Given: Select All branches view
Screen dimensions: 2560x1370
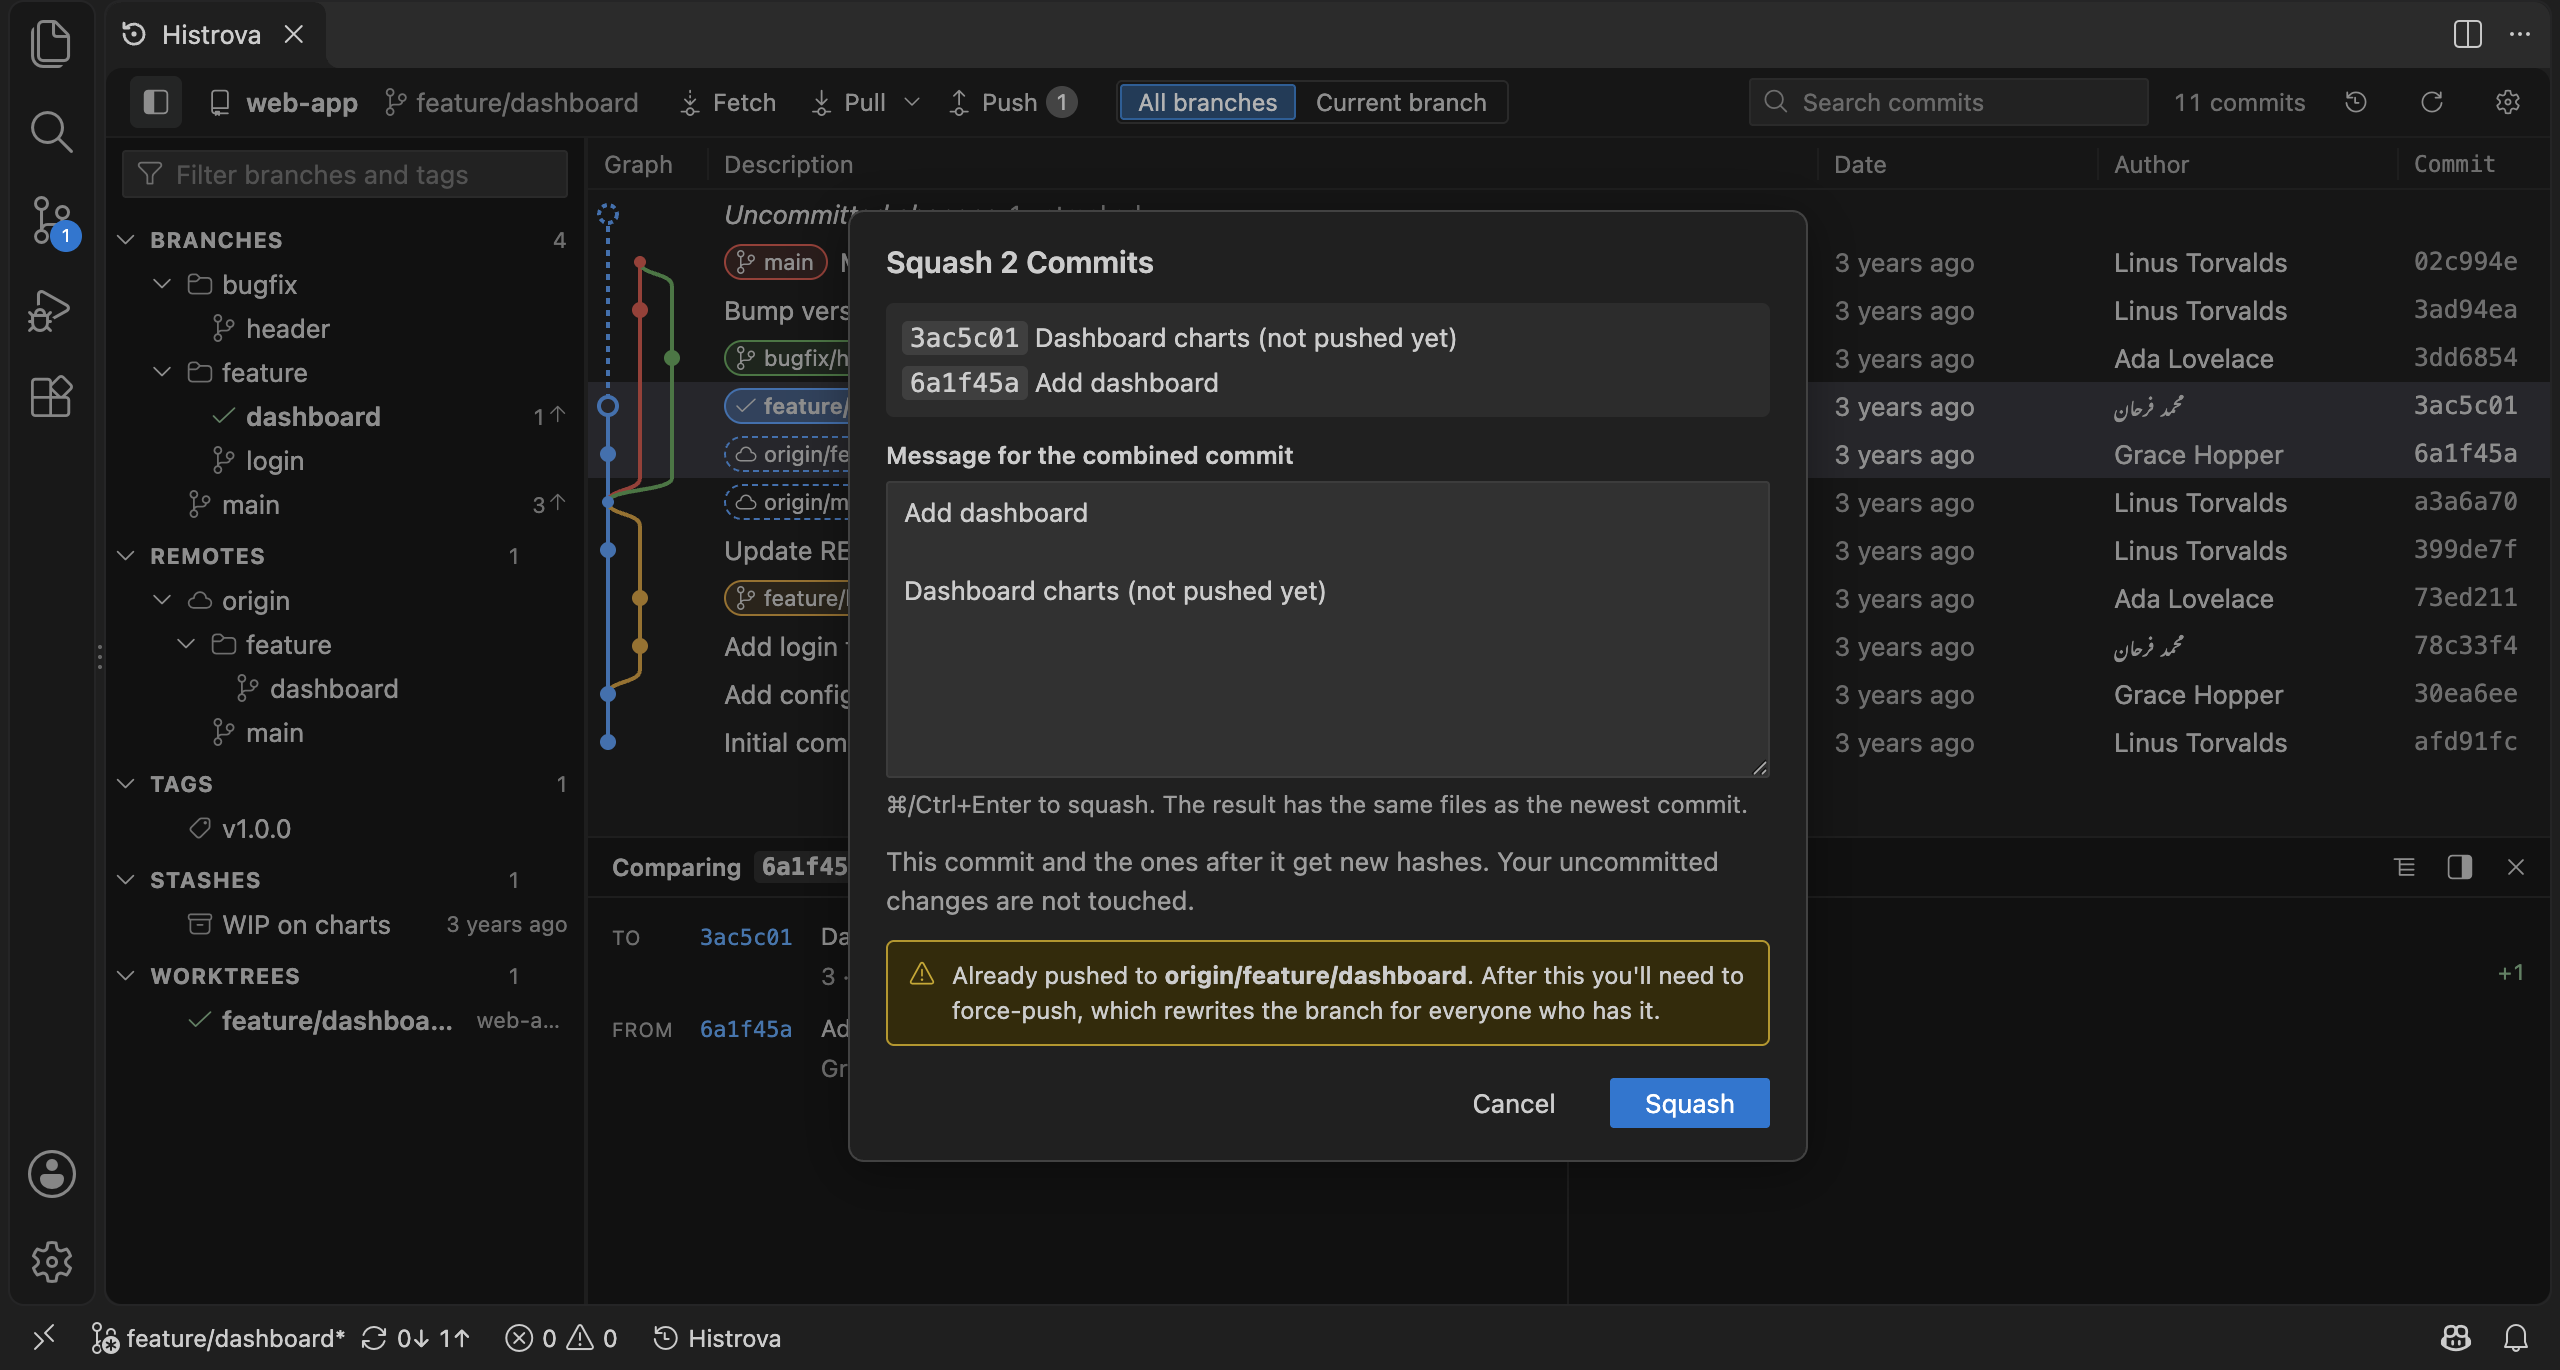Looking at the screenshot, I should pos(1207,102).
